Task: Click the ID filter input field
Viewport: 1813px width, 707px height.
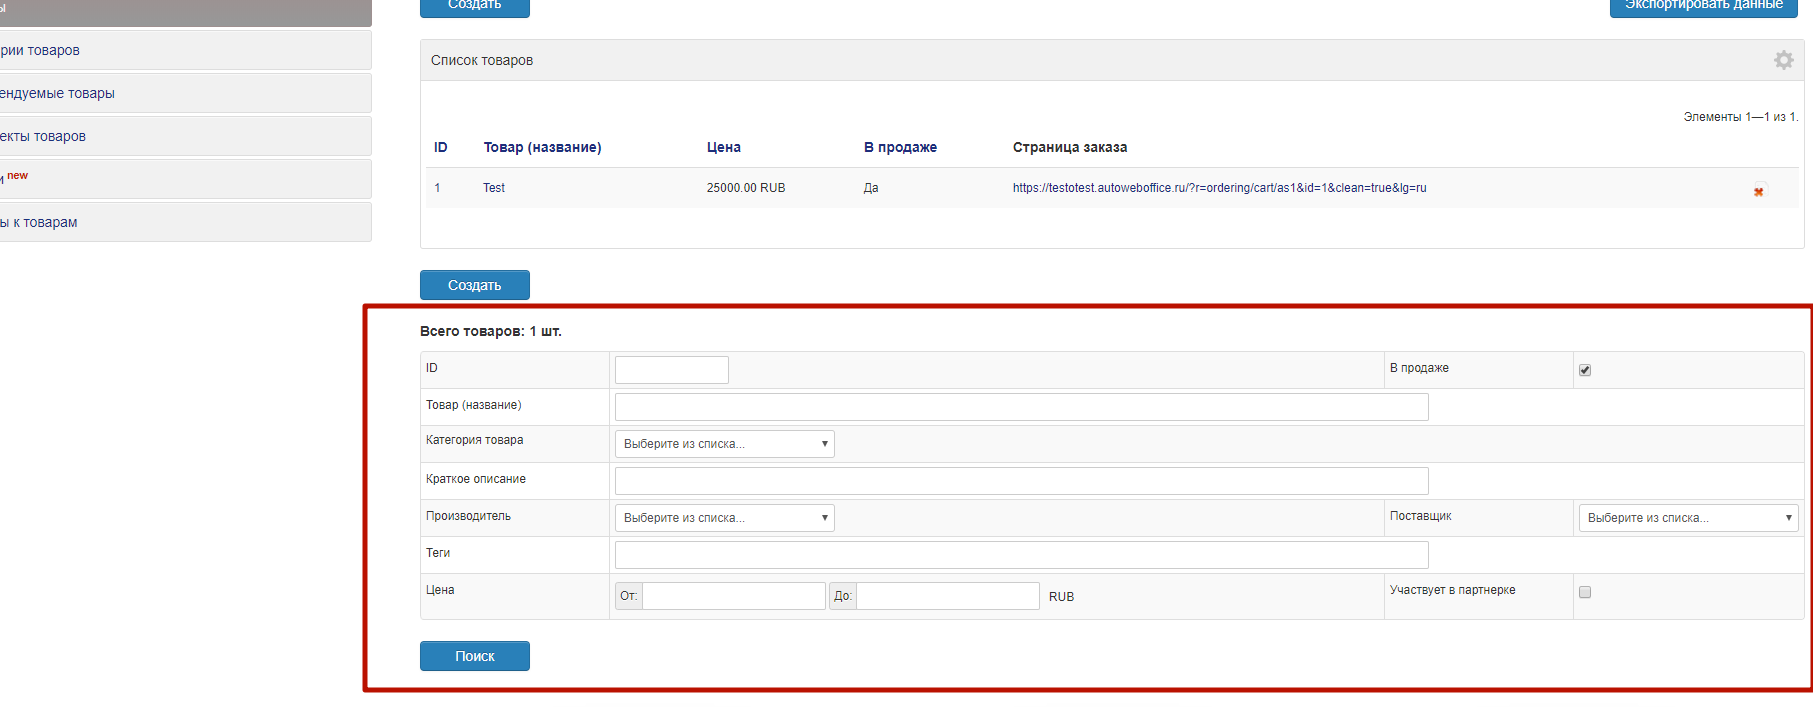Action: pyautogui.click(x=671, y=370)
